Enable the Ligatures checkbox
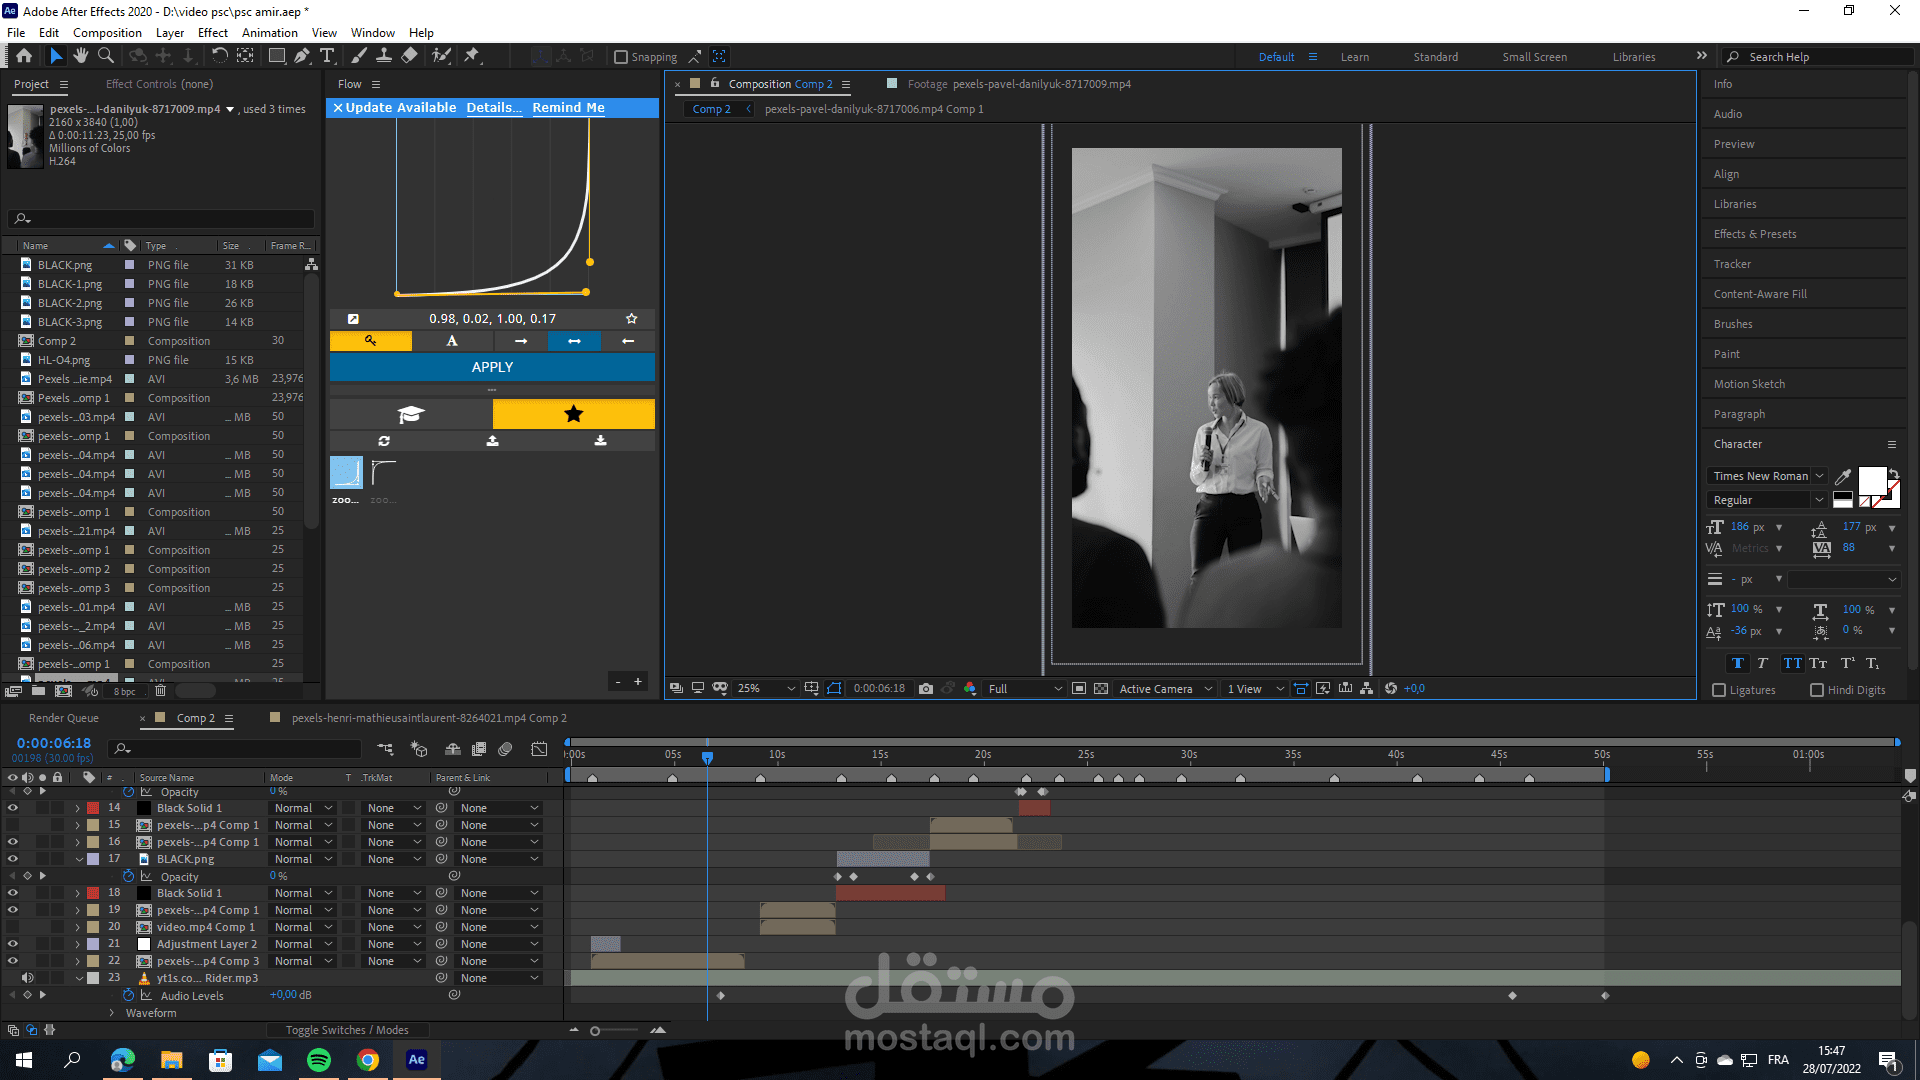This screenshot has height=1080, width=1920. [x=1719, y=690]
